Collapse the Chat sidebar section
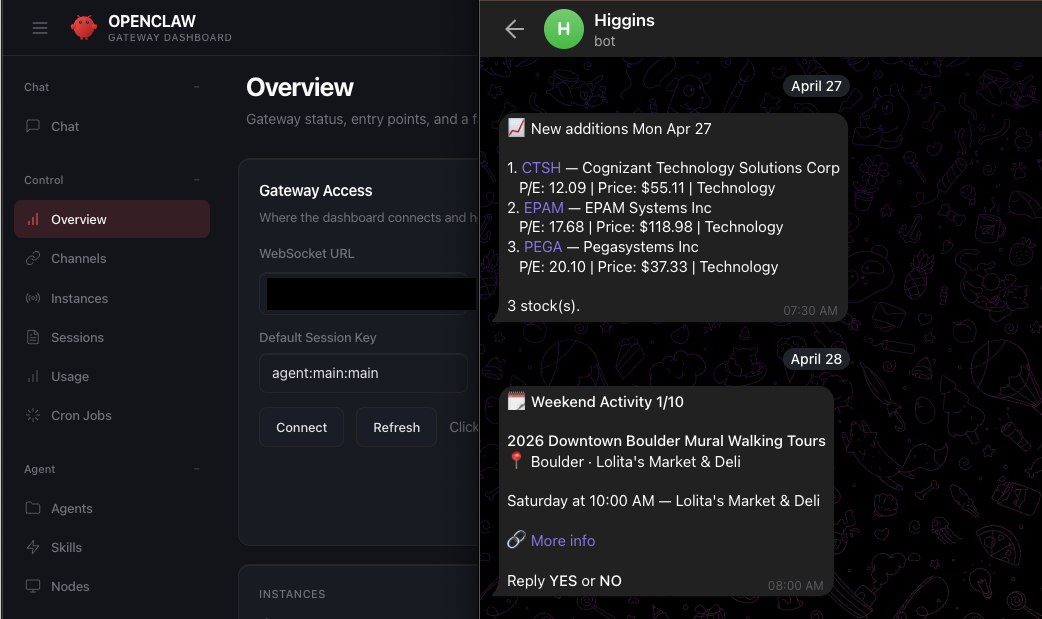The height and width of the screenshot is (619, 1042). coord(196,87)
